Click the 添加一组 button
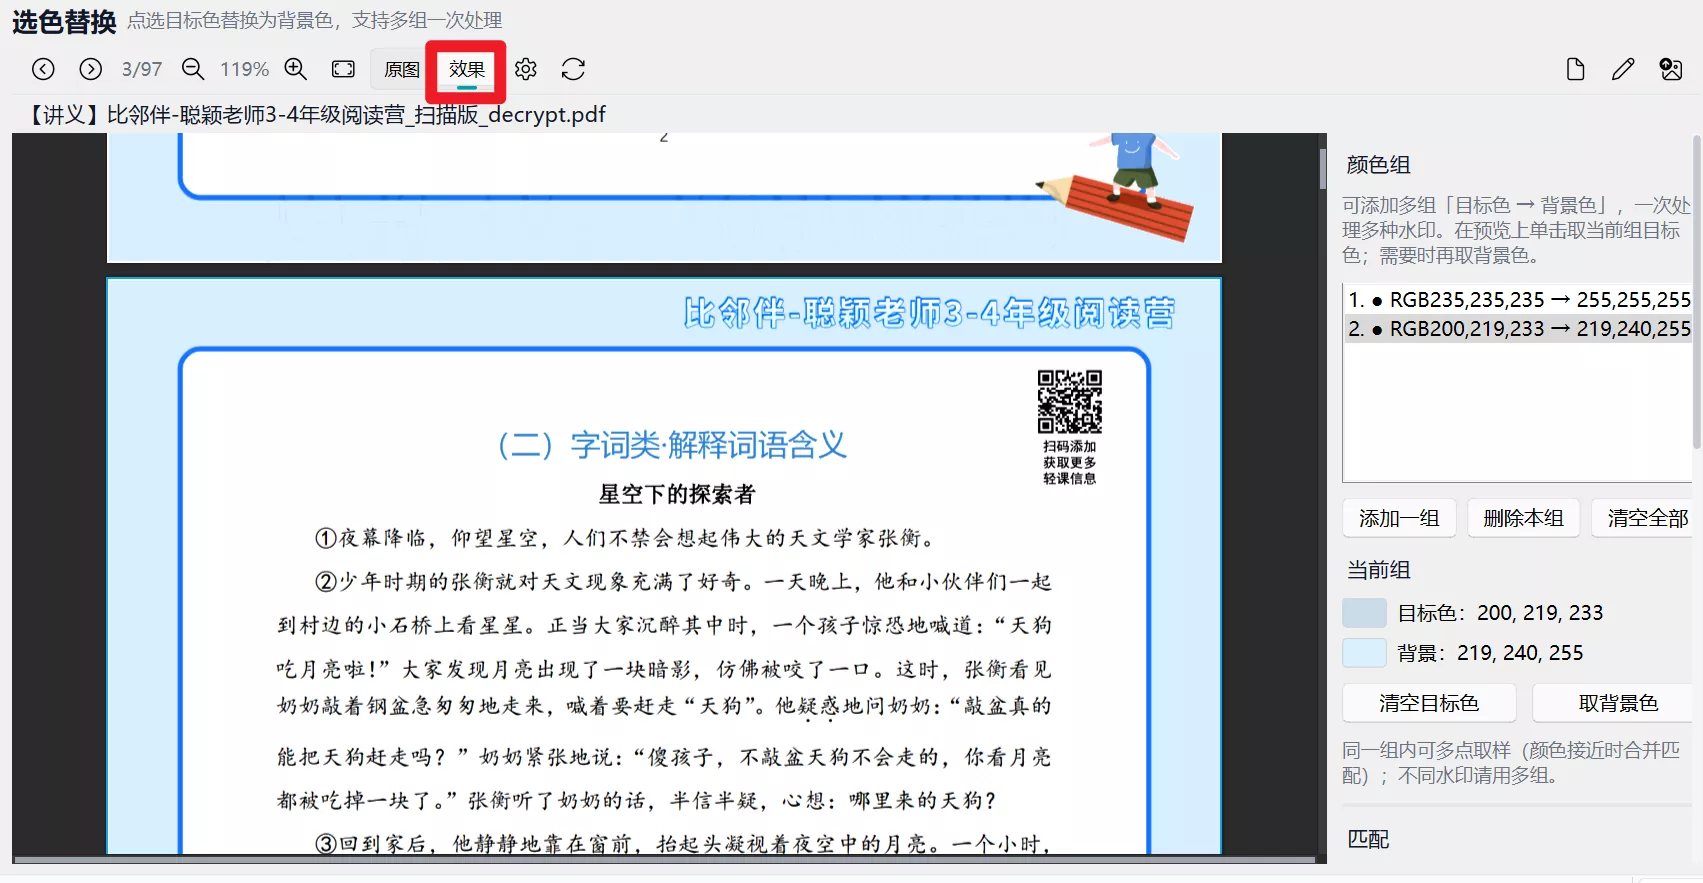The height and width of the screenshot is (883, 1703). (x=1399, y=518)
